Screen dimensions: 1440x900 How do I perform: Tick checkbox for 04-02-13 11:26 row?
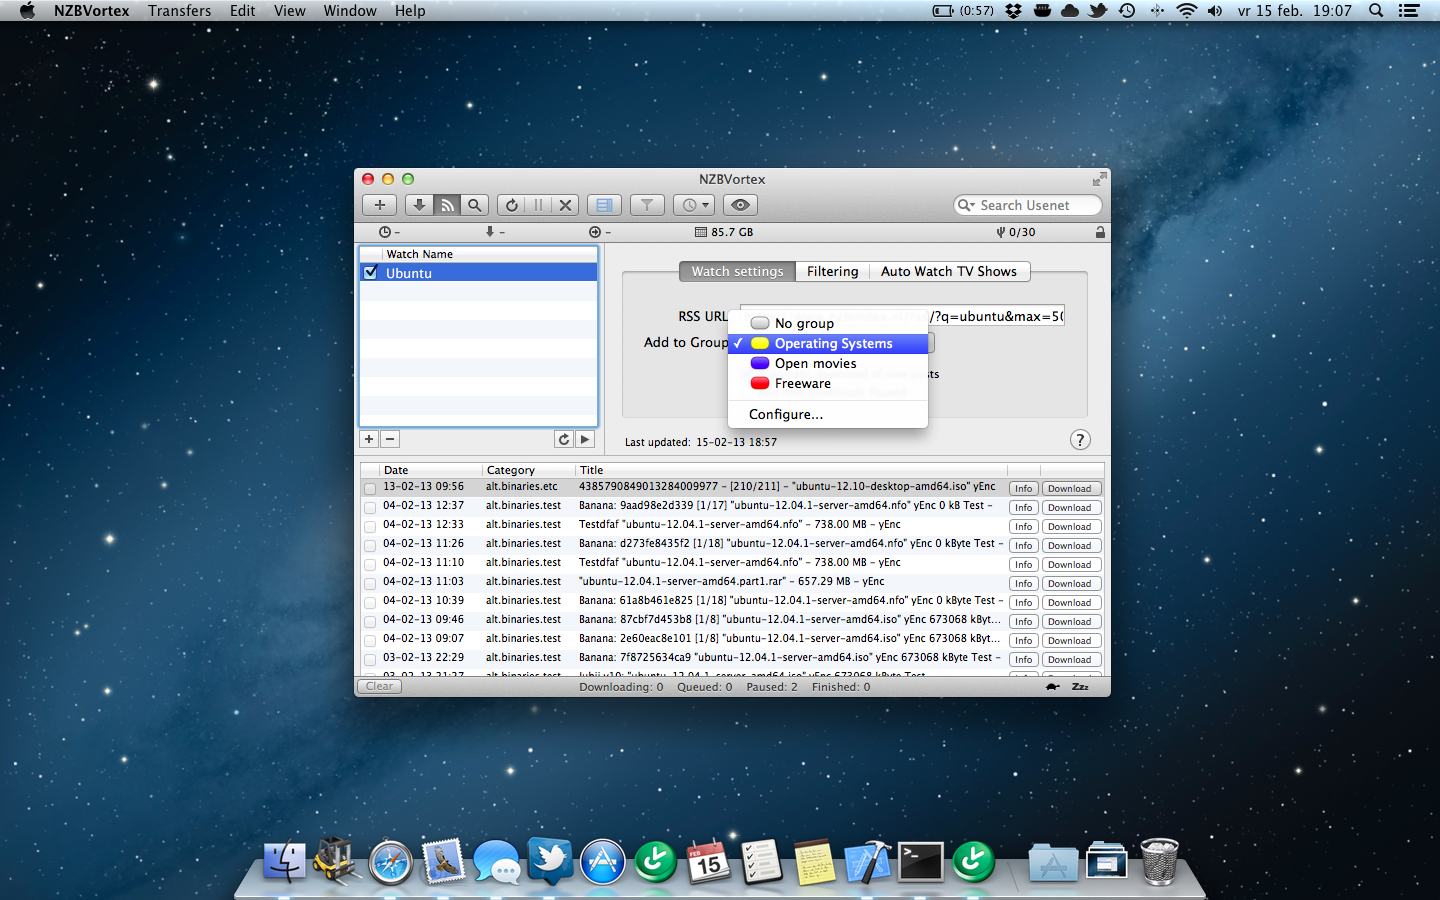[x=370, y=545]
